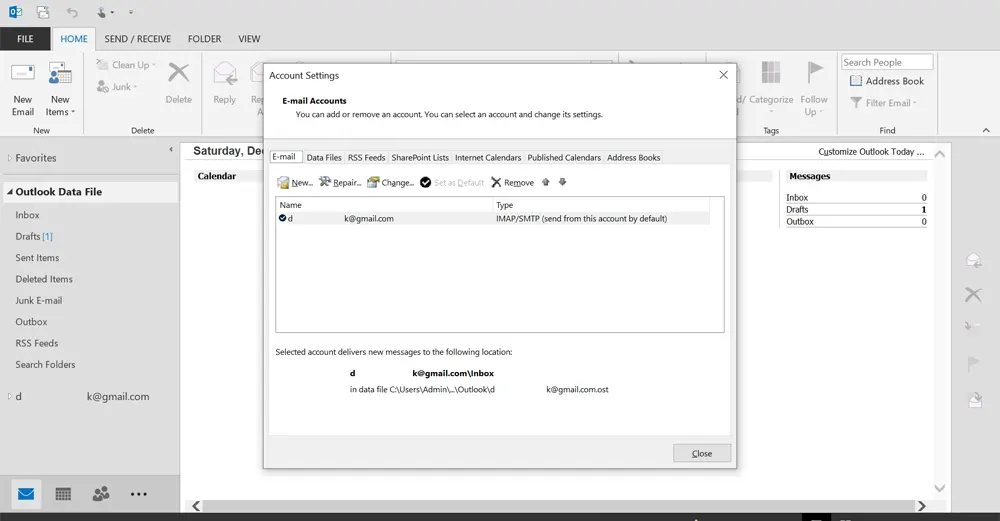Click the Send/Receive All Folders quick access icon
This screenshot has width=1000, height=521.
pyautogui.click(x=43, y=11)
